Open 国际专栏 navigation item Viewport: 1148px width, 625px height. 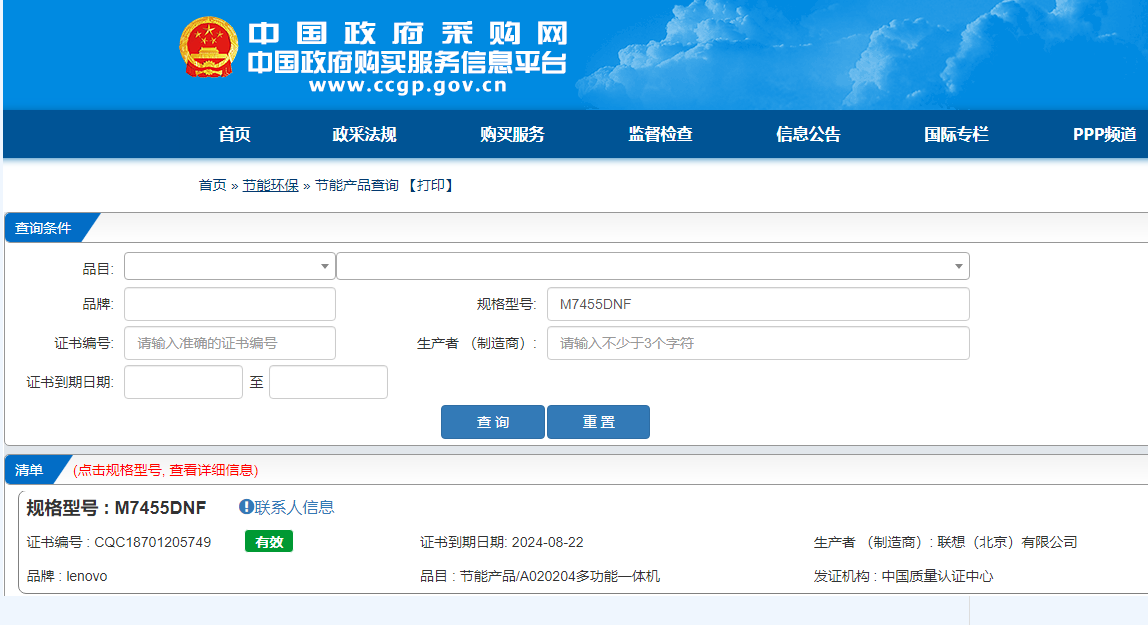pyautogui.click(x=956, y=134)
